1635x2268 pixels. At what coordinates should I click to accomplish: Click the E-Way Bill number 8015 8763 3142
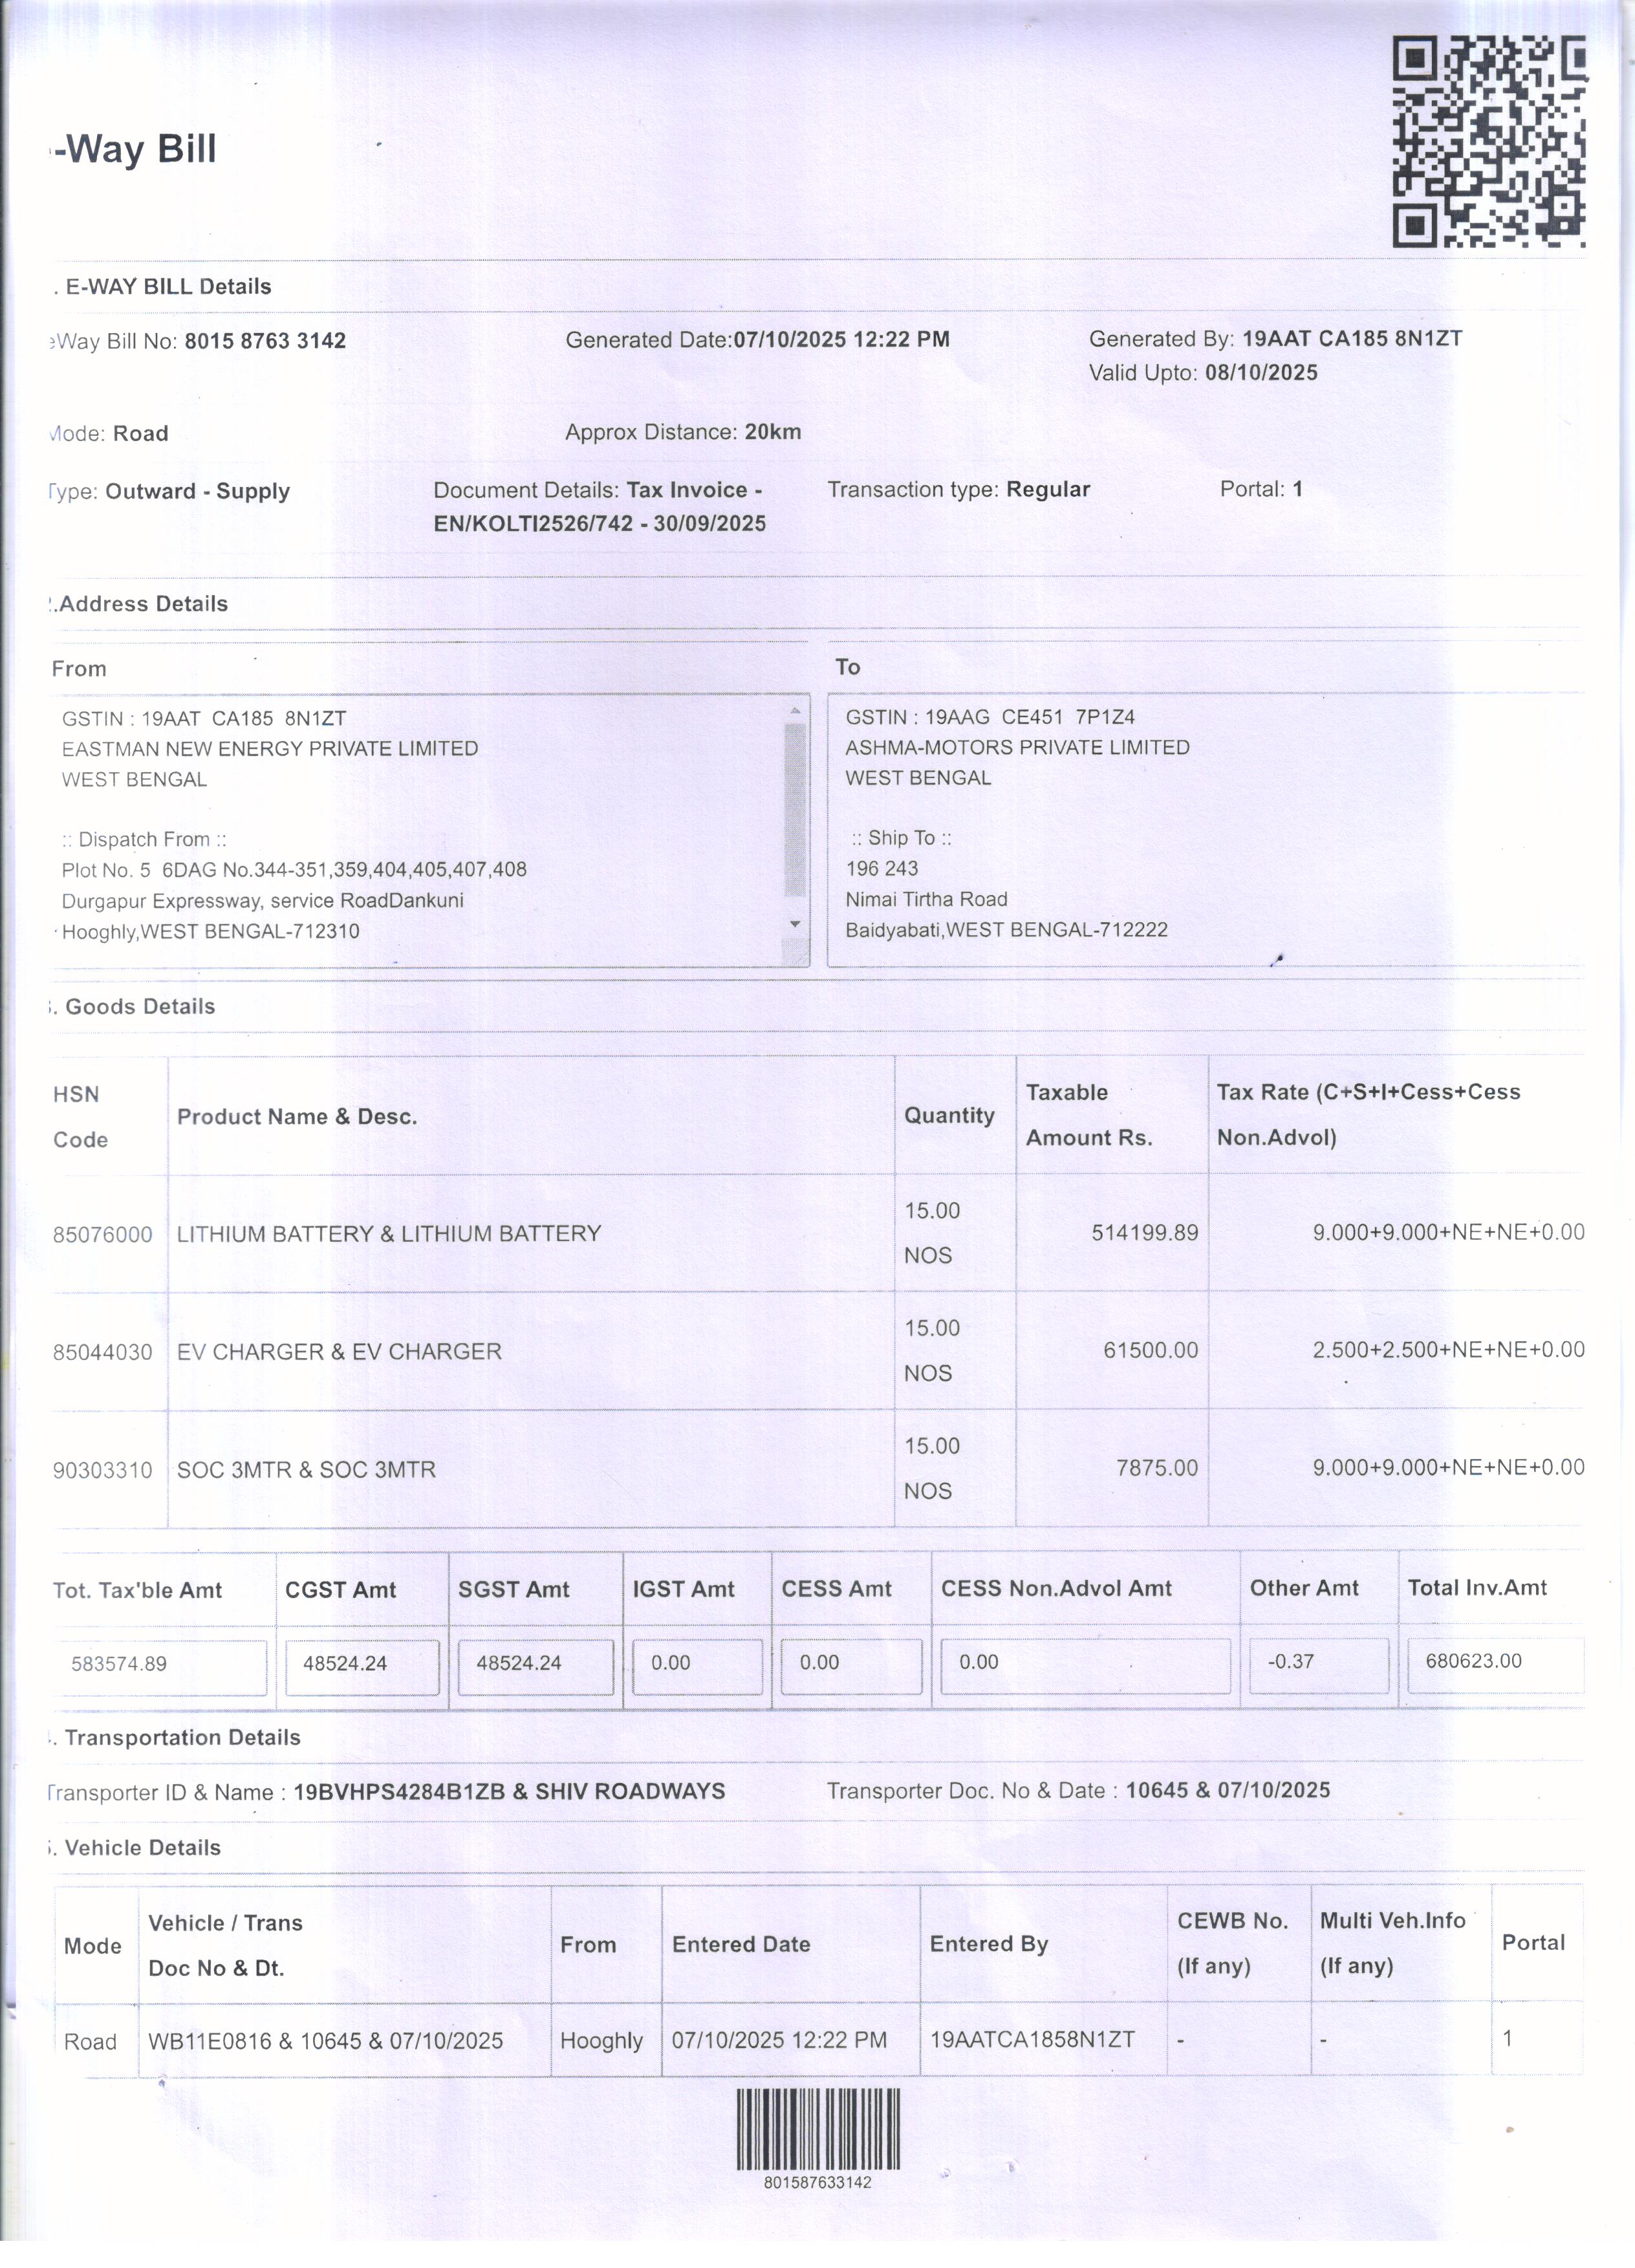click(265, 341)
